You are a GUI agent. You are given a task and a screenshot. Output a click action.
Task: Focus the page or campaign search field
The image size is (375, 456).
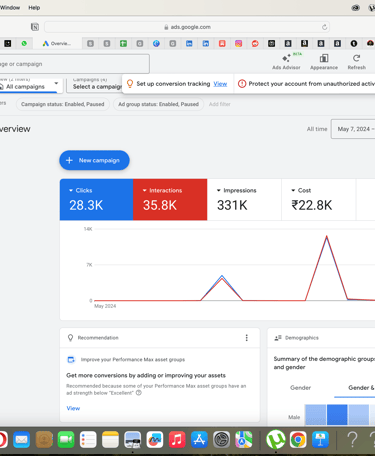tap(74, 64)
